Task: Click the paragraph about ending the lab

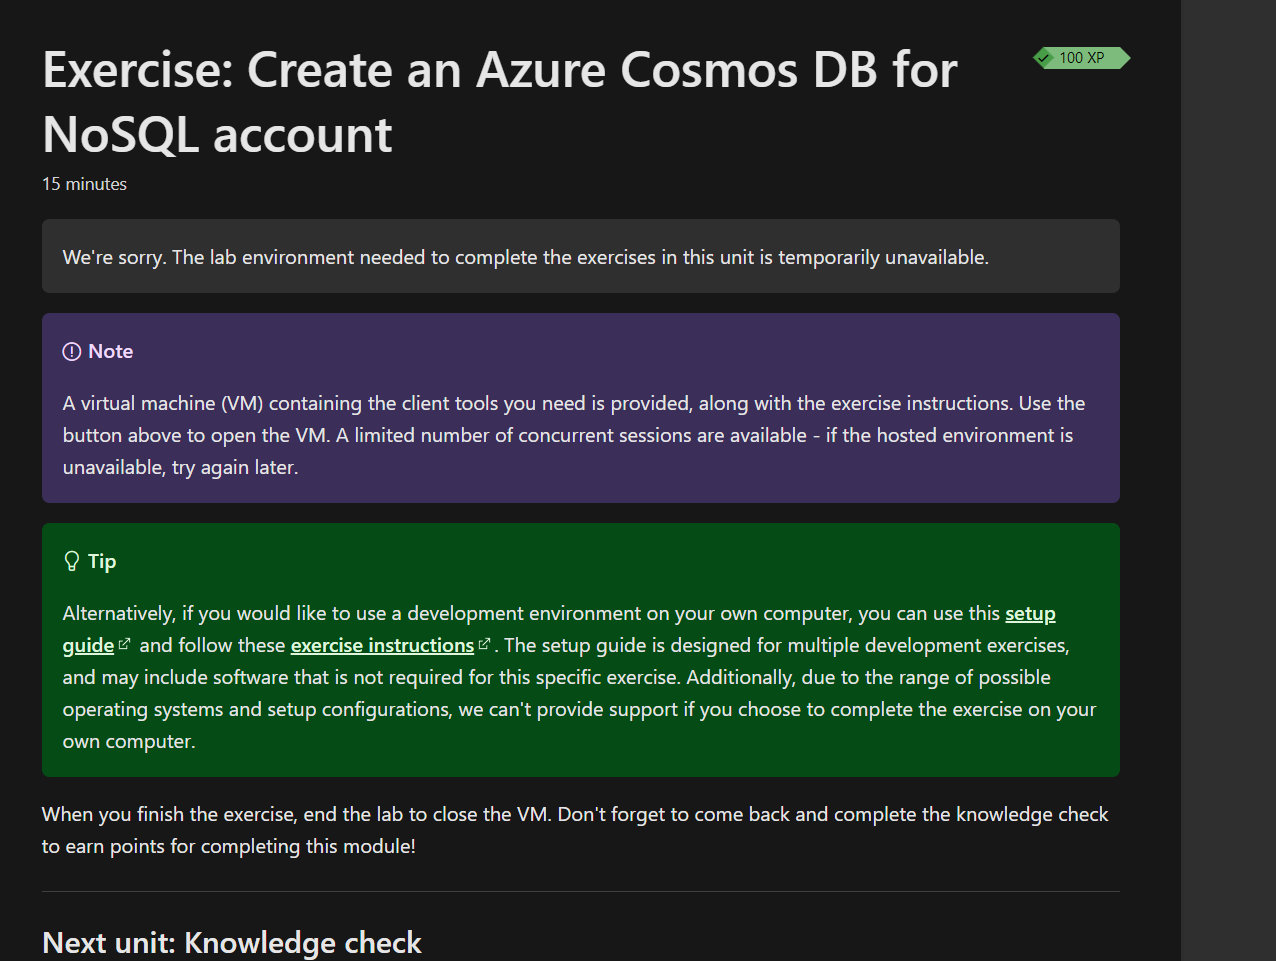Action: (x=574, y=829)
